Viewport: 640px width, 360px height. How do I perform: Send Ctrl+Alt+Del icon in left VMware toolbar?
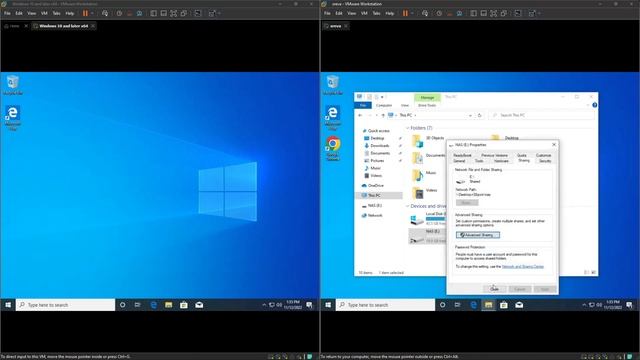(x=105, y=13)
